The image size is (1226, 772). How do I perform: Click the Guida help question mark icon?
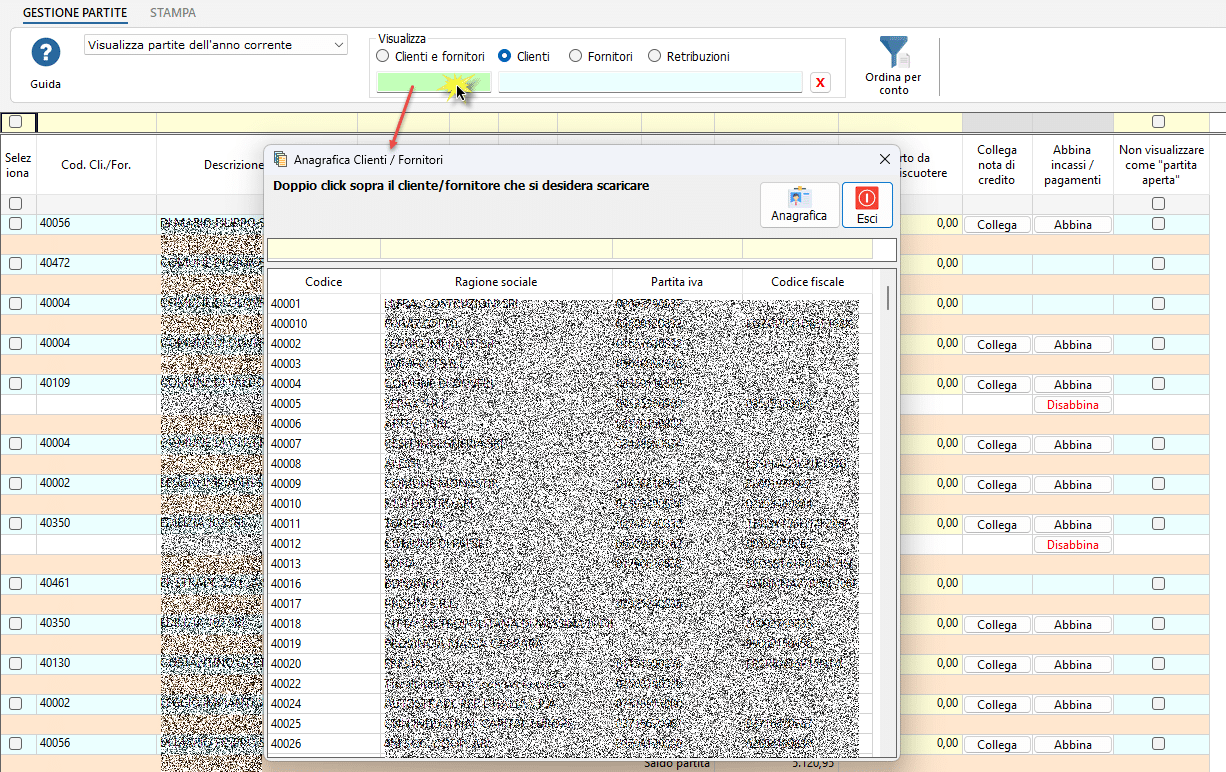tap(46, 53)
